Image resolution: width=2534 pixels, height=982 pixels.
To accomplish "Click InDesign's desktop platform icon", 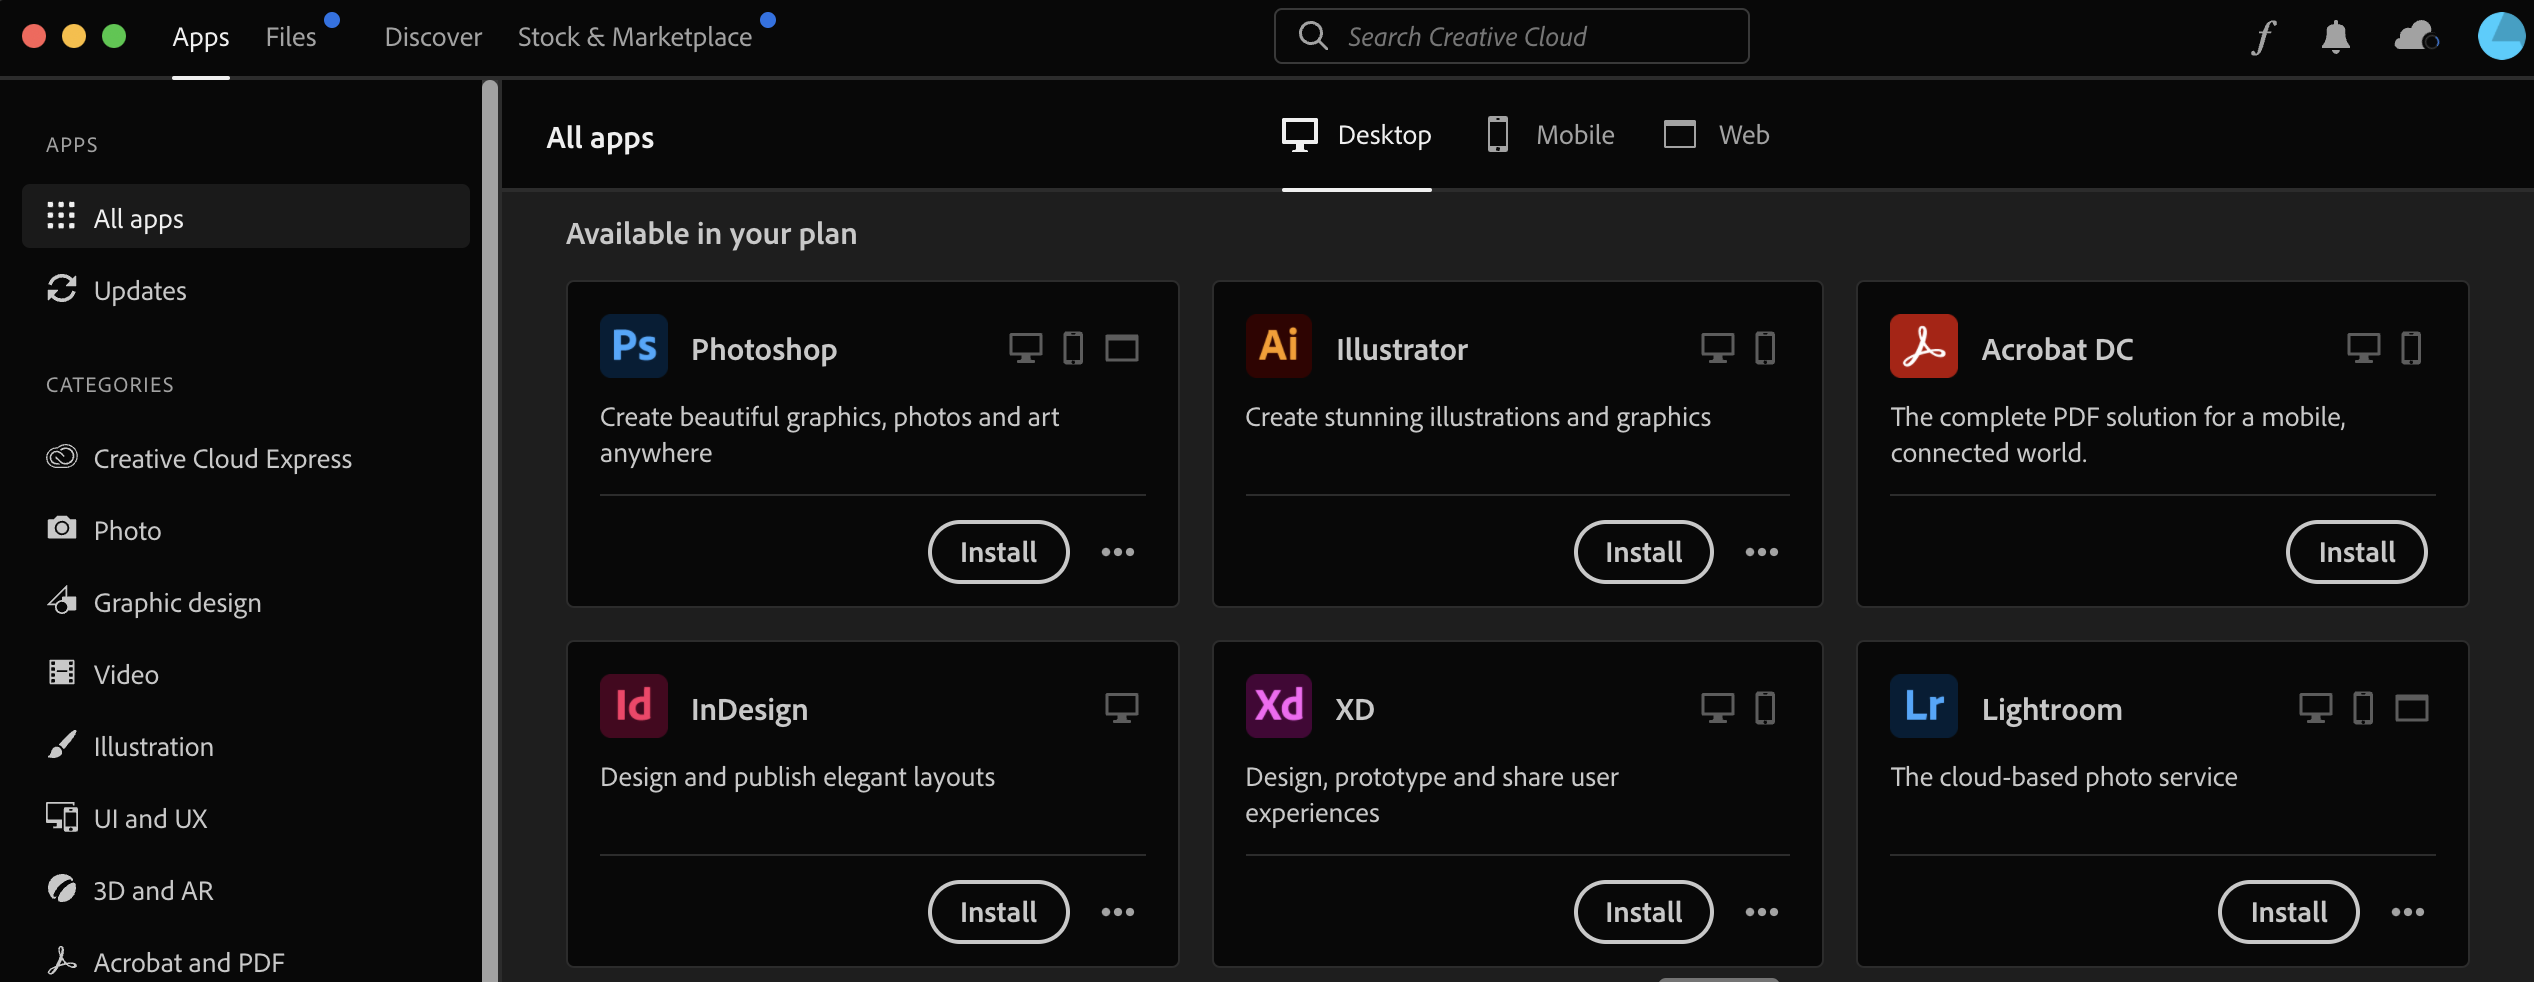I will tap(1122, 708).
